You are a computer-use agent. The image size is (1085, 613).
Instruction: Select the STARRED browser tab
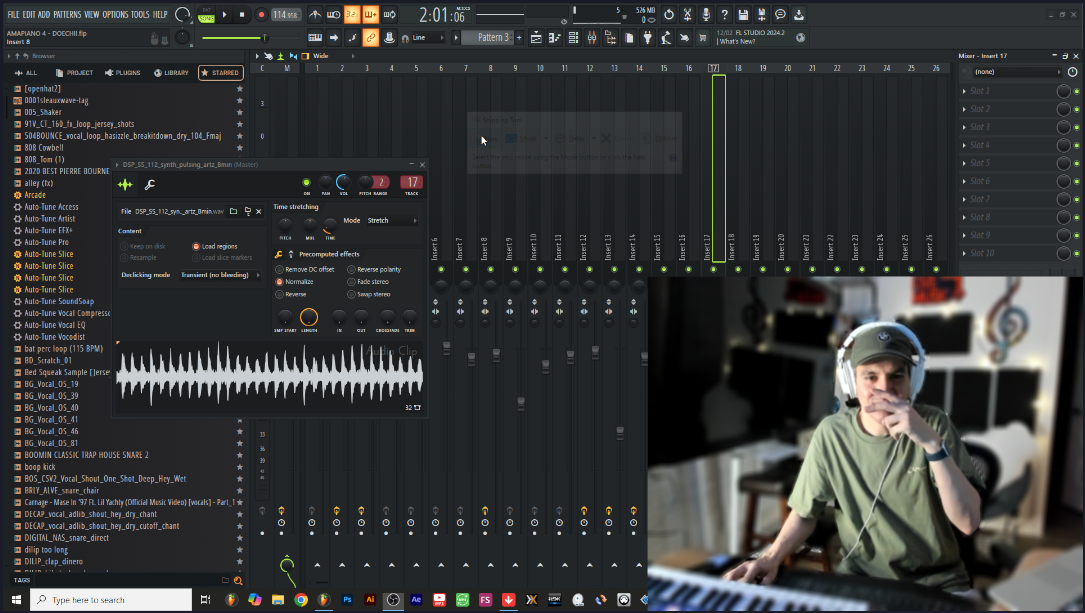(219, 73)
